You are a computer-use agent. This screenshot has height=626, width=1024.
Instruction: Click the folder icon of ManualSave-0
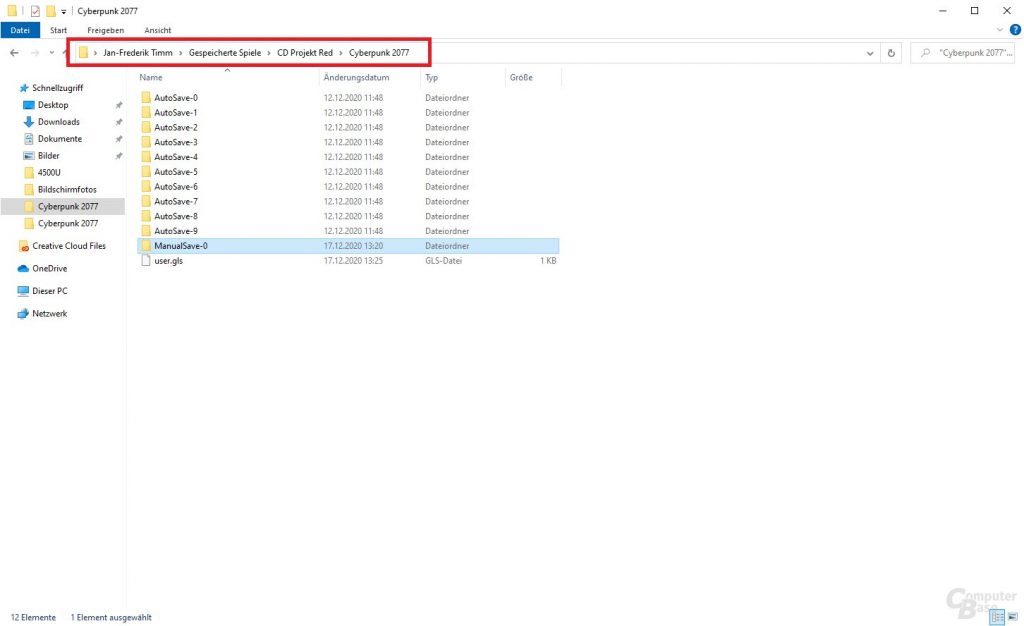click(x=146, y=245)
